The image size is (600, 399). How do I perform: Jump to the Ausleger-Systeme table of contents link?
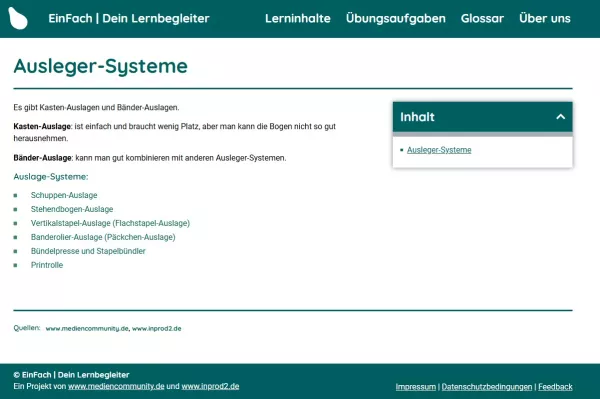(x=439, y=150)
